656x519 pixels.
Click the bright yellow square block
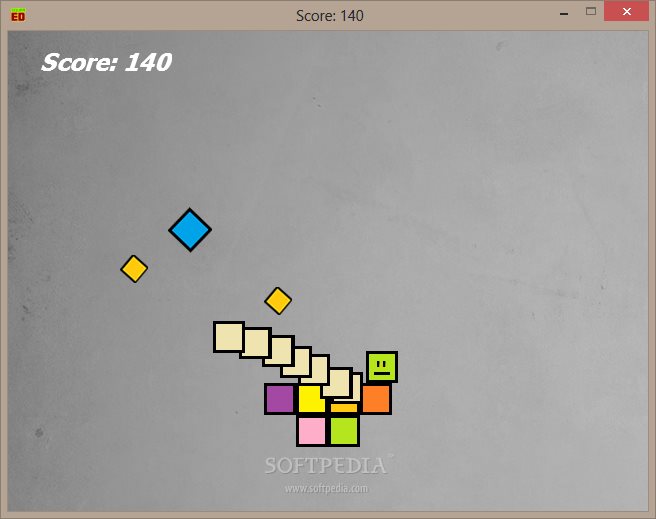(310, 399)
